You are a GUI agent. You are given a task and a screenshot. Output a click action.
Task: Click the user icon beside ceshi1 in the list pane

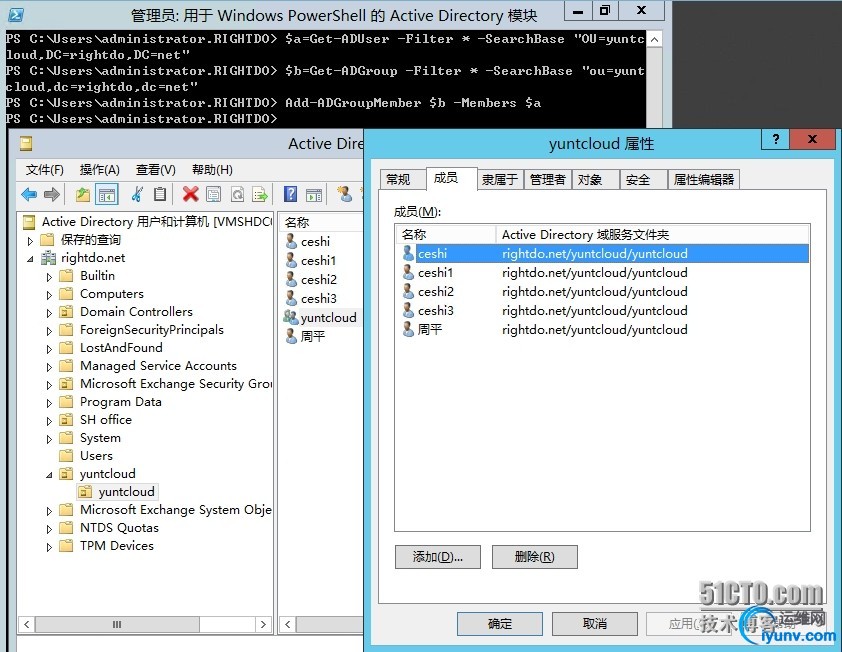[x=291, y=260]
